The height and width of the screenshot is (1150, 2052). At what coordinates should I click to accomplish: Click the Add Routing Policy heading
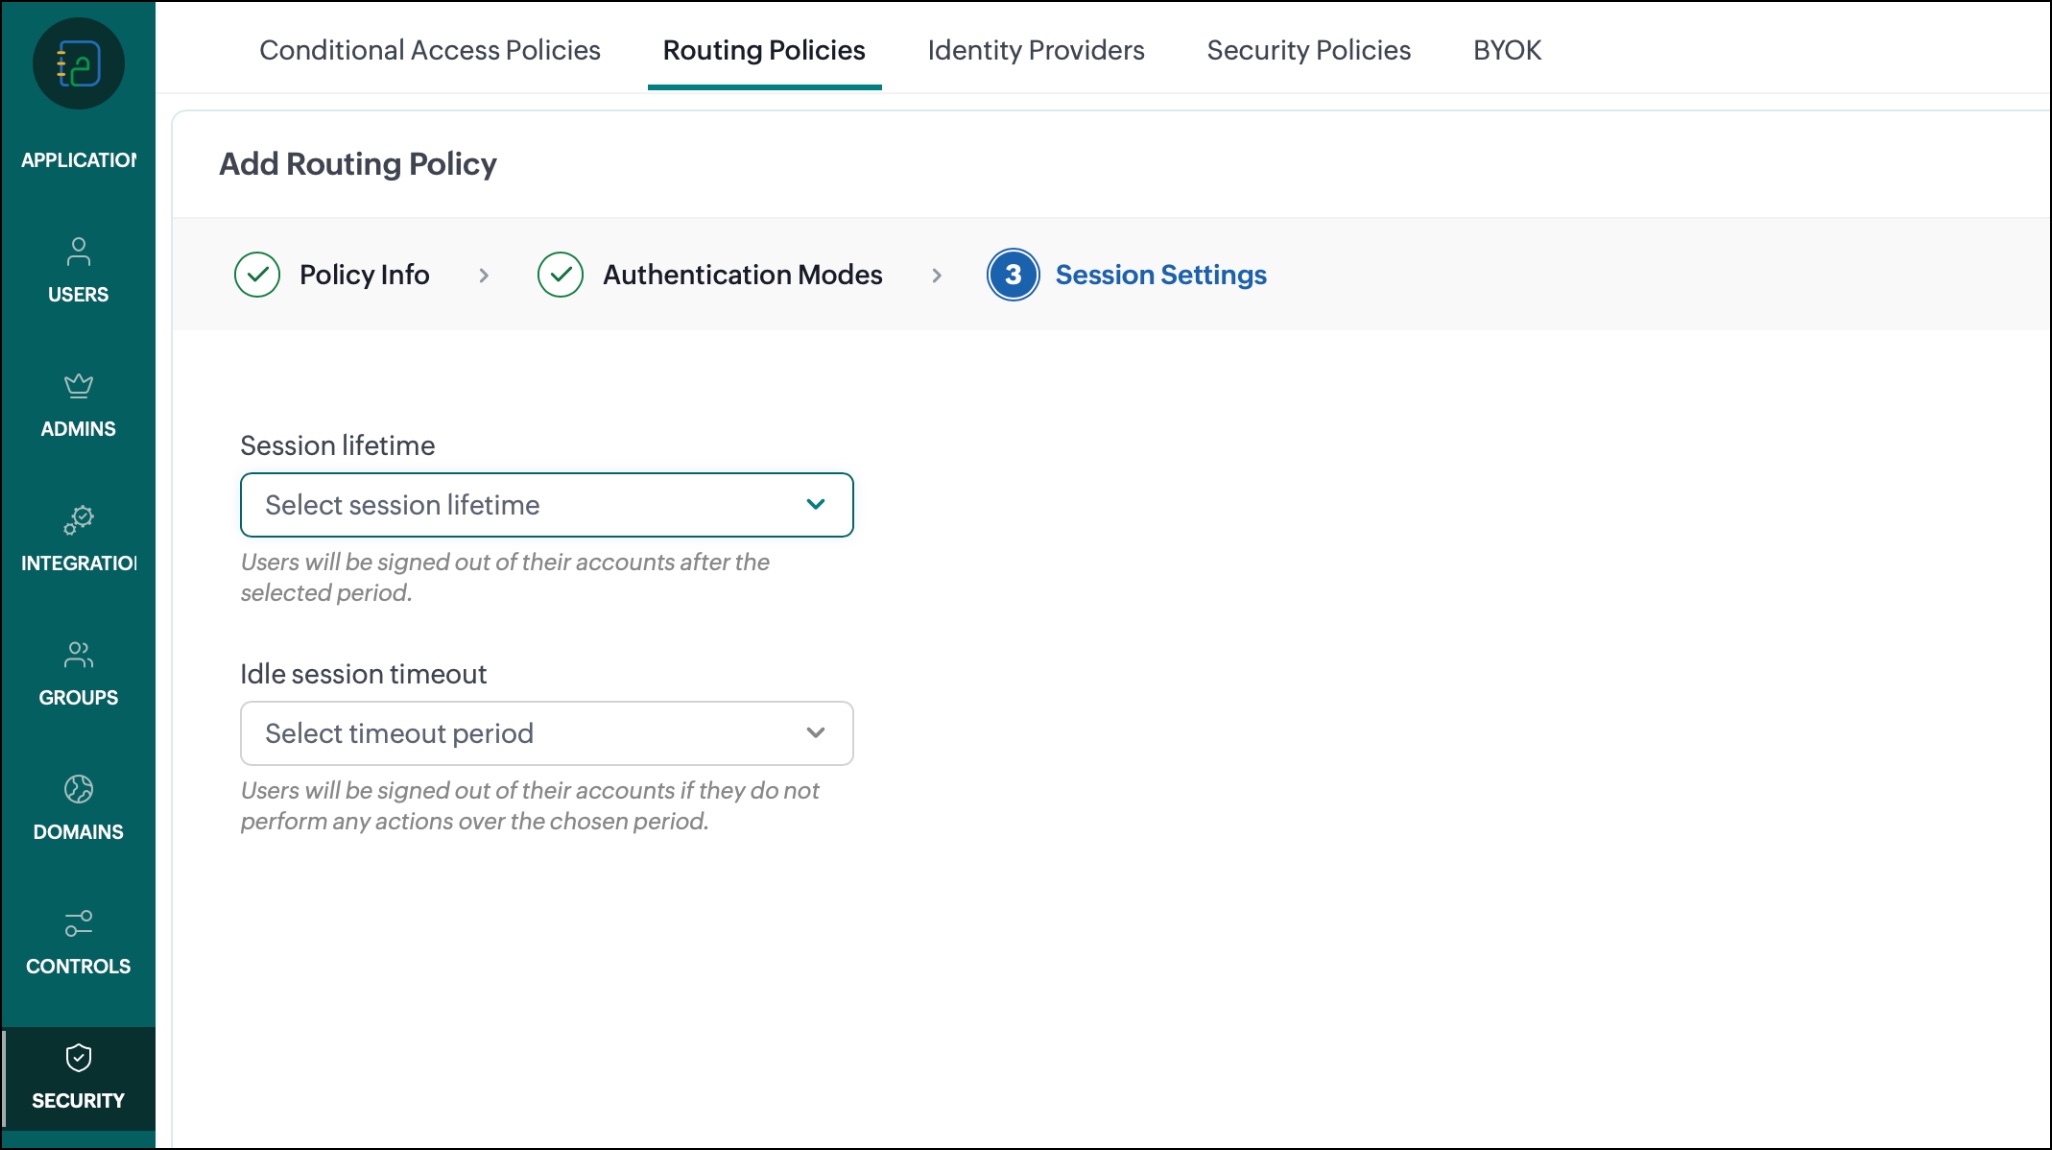point(358,164)
